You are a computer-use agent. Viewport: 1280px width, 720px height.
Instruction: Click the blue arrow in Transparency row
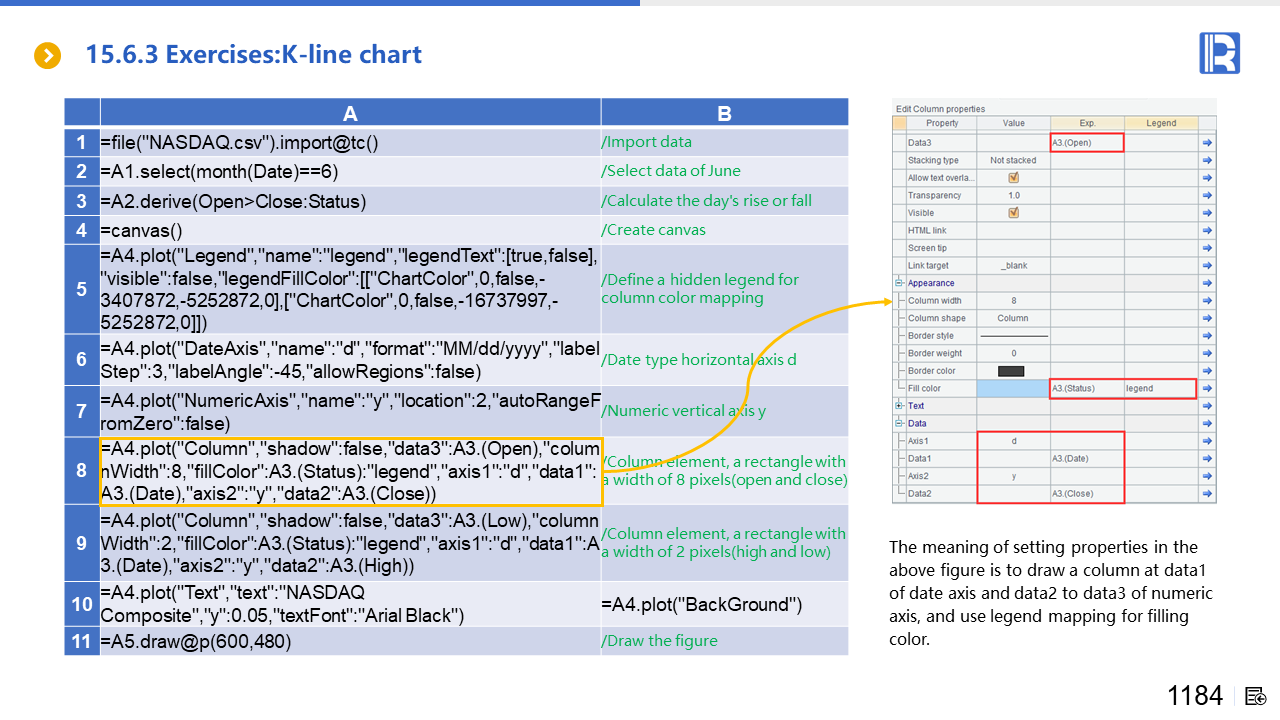point(1207,196)
